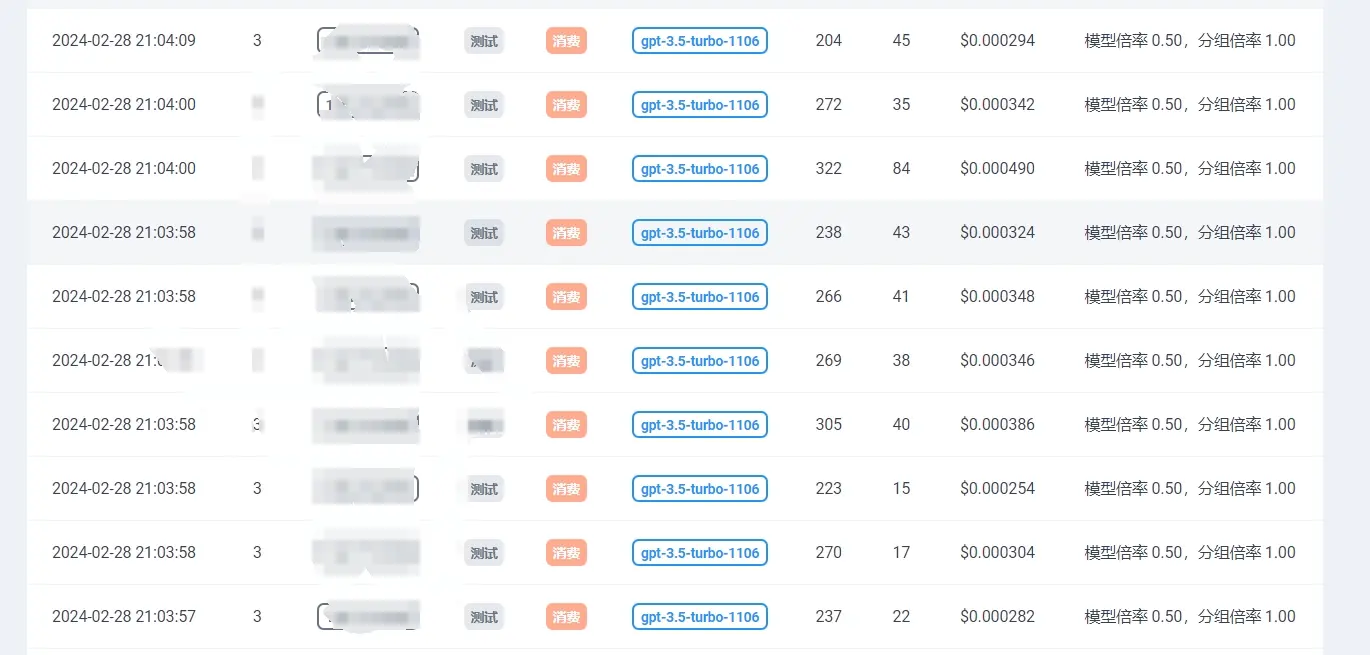This screenshot has width=1370, height=655.
Task: Click the gpt-3.5-turbo-1106 tag in the $0.000304 row
Action: (x=700, y=553)
